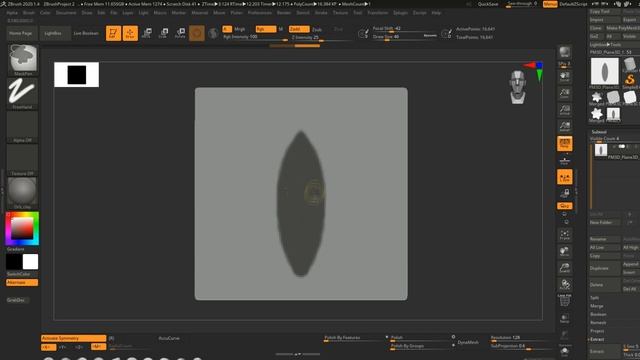The width and height of the screenshot is (640, 360).
Task: Toggle the Perspective icon
Action: [x=564, y=143]
